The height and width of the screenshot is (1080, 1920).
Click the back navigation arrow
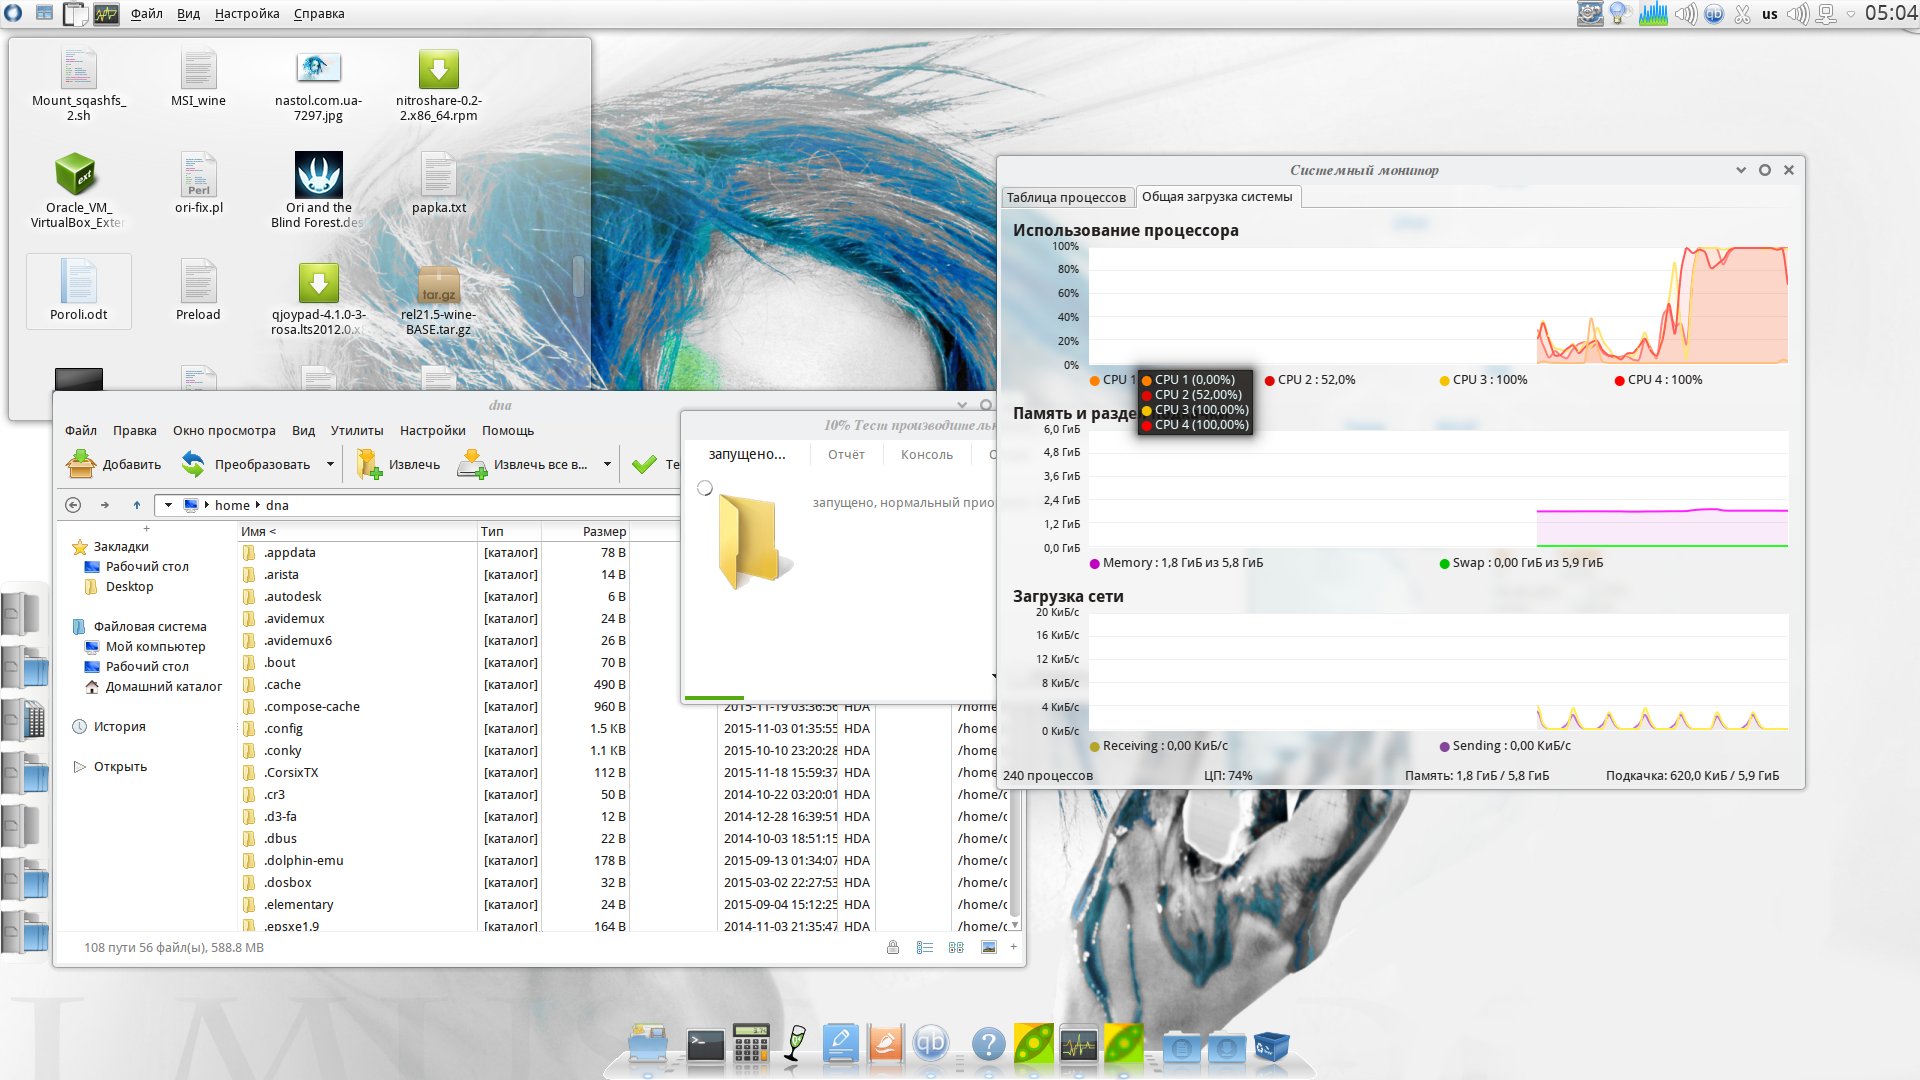73,505
